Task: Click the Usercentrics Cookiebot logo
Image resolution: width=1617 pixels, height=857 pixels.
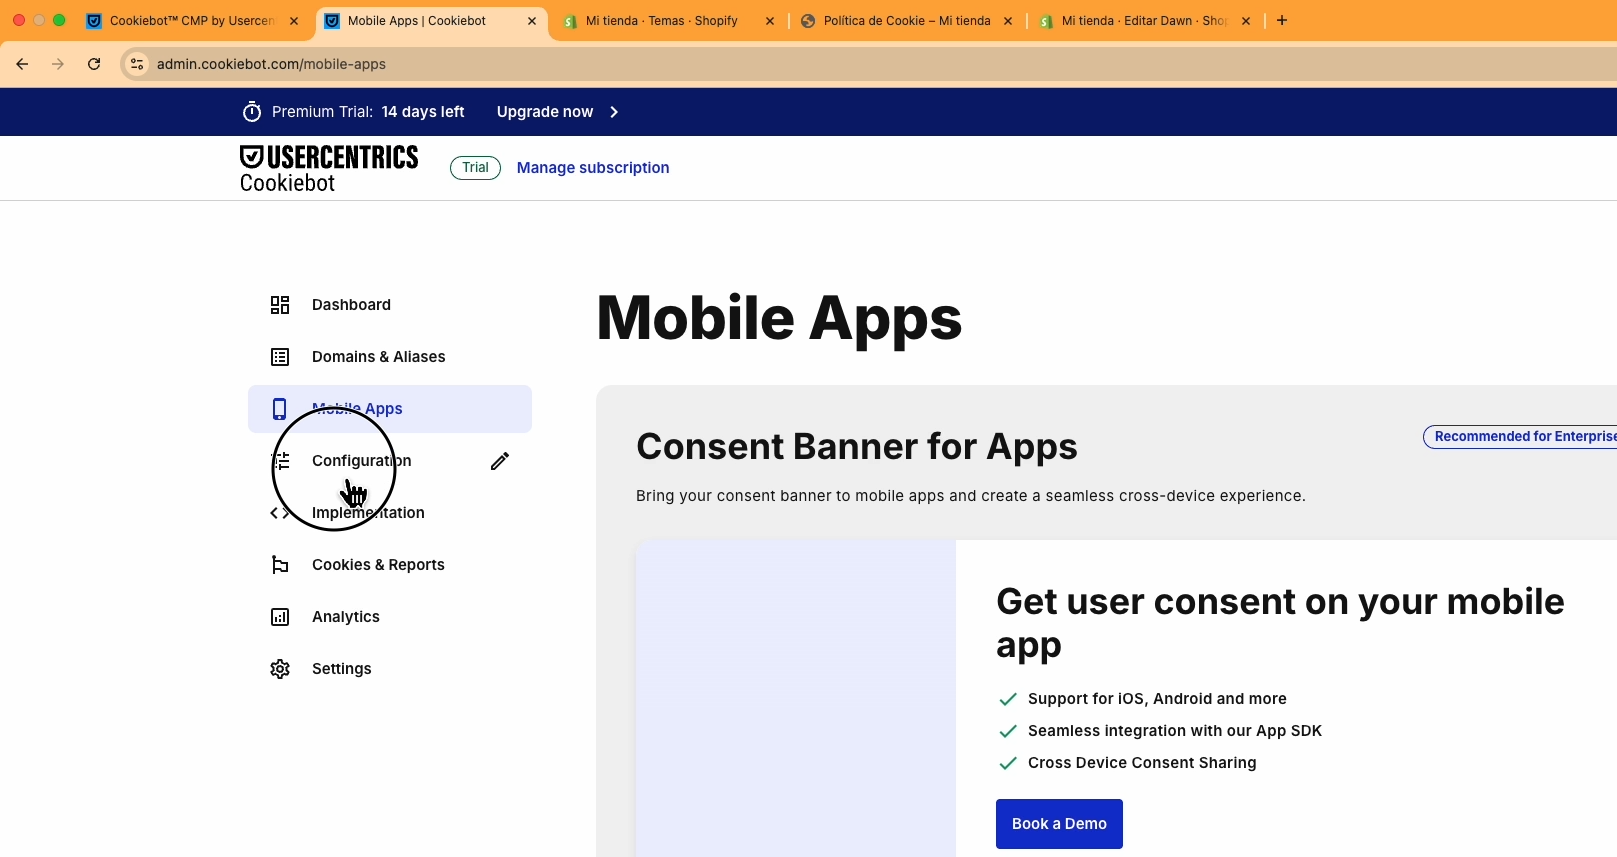Action: (329, 168)
